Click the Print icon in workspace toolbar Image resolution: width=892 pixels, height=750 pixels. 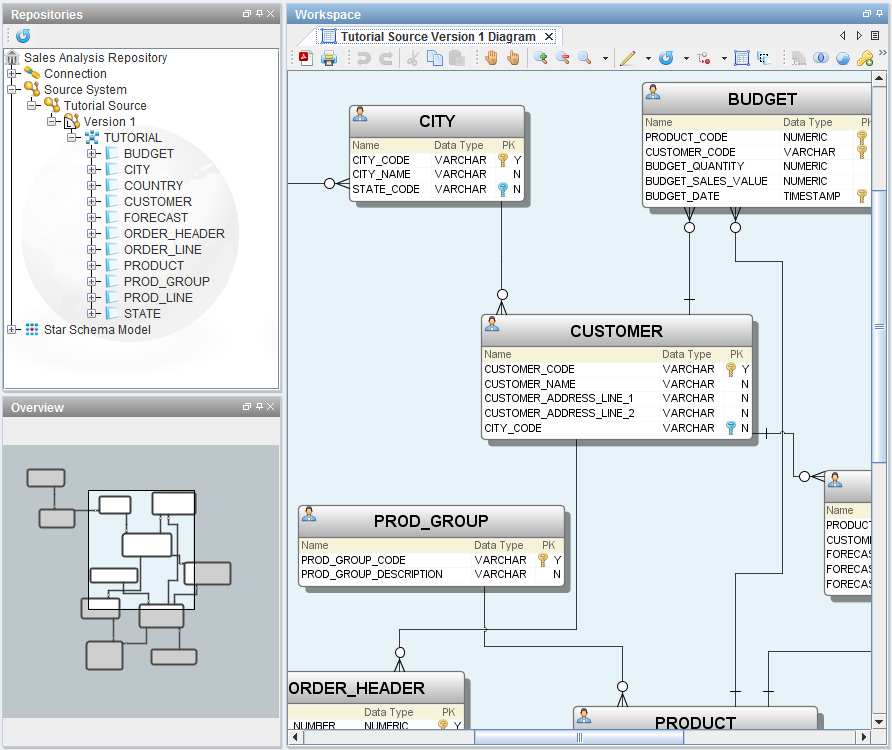(328, 58)
